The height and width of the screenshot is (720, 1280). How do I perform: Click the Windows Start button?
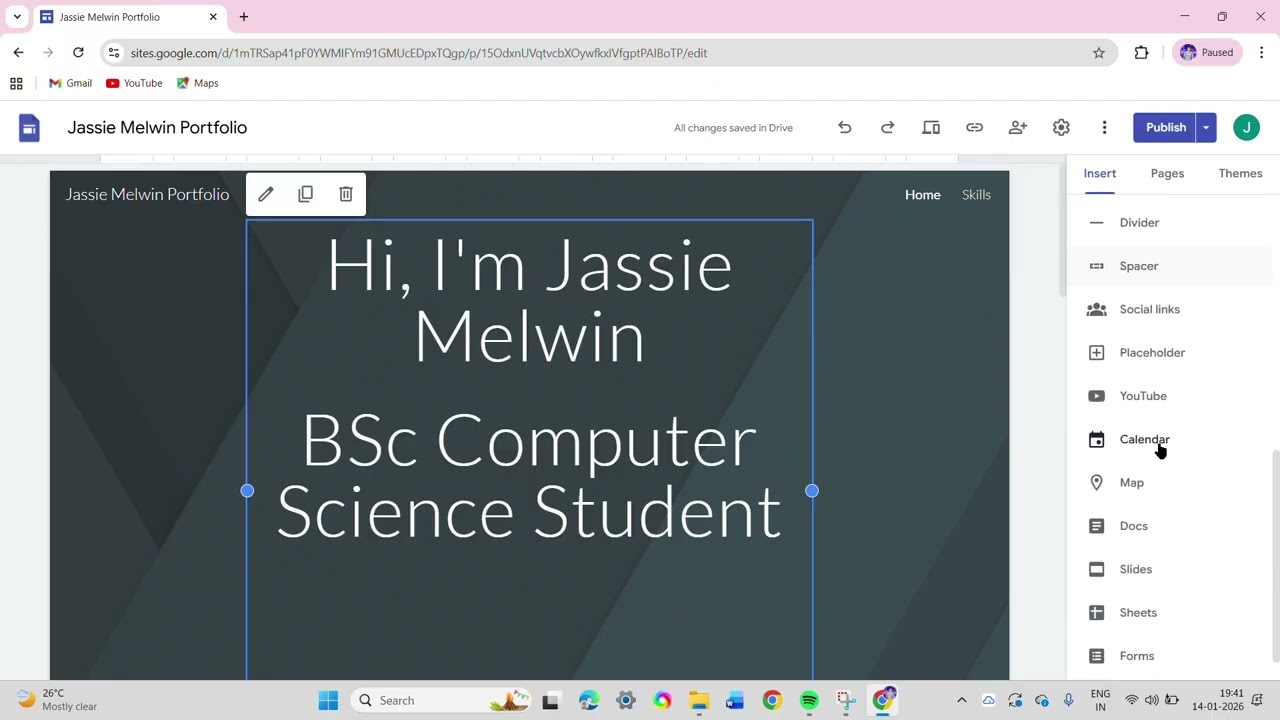[x=328, y=700]
